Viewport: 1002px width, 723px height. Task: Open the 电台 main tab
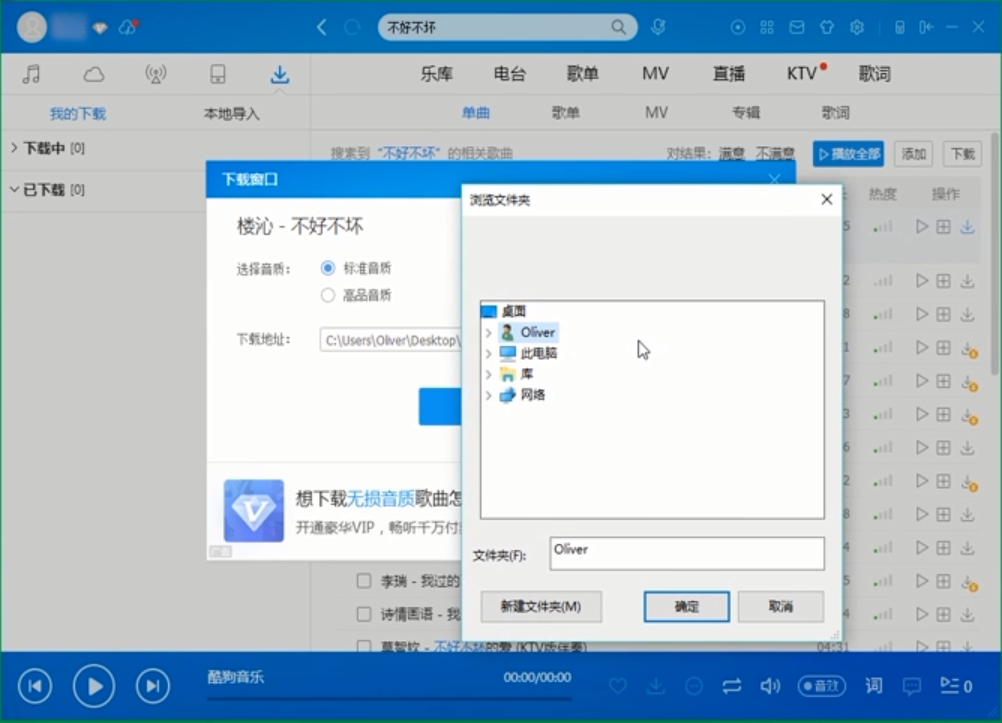tap(509, 74)
